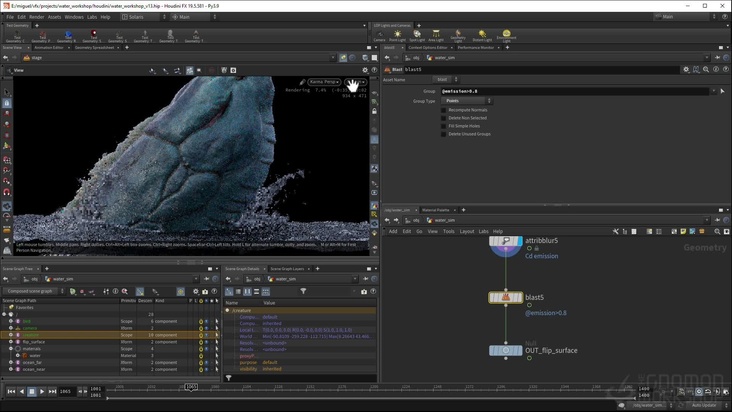Open network editor Layout menu

point(466,231)
